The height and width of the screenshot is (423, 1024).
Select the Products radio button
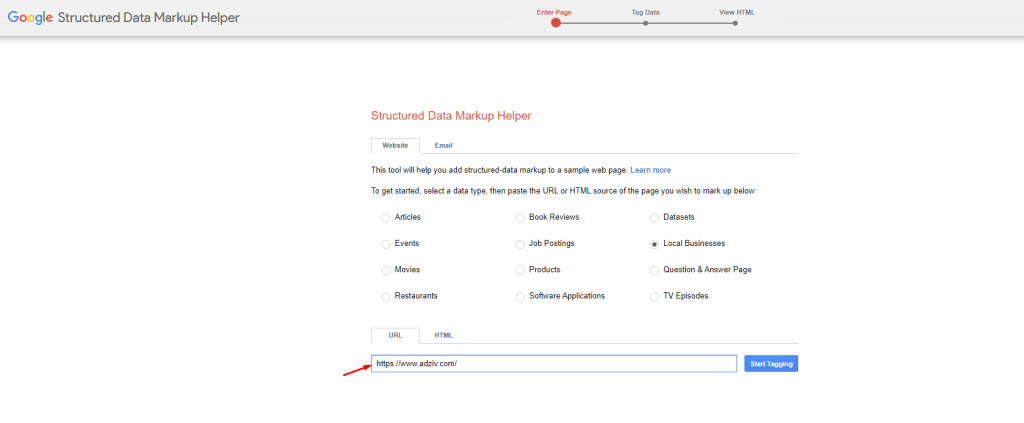520,270
